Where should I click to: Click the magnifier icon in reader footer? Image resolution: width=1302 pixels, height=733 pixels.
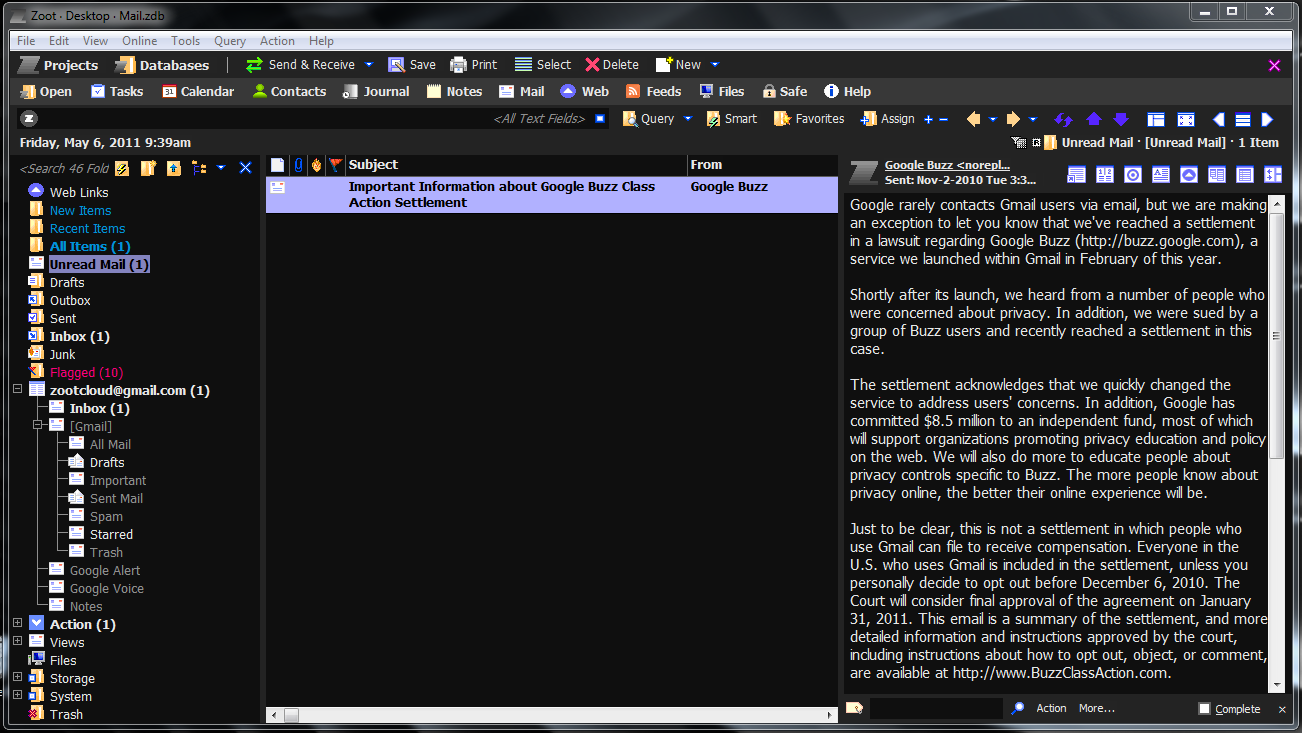click(x=1017, y=708)
